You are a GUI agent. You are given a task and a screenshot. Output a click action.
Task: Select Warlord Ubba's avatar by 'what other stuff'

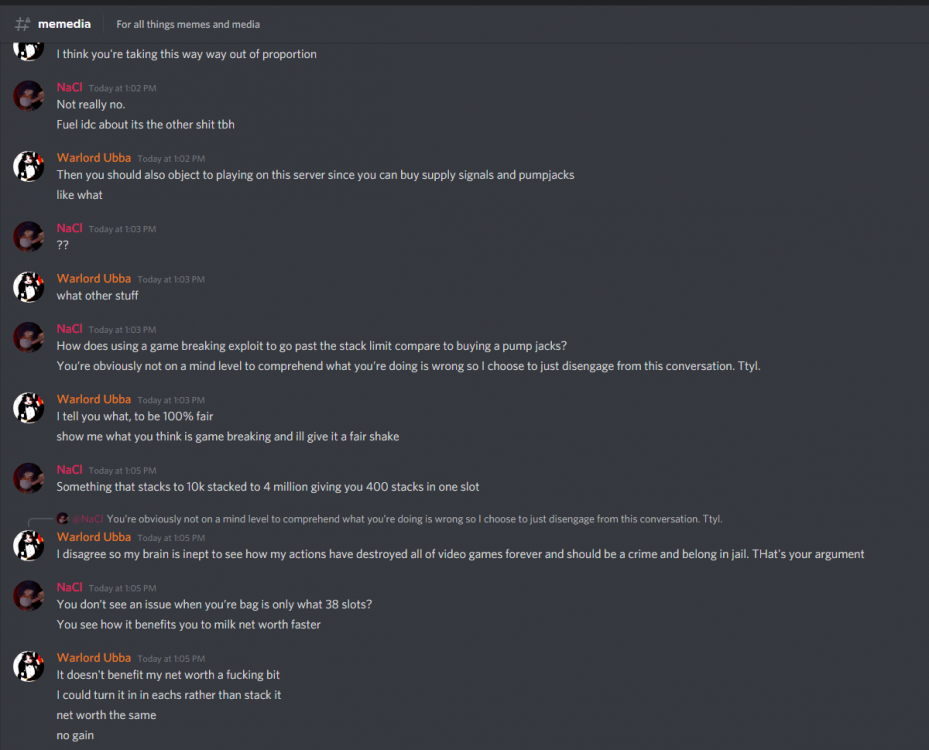point(28,287)
